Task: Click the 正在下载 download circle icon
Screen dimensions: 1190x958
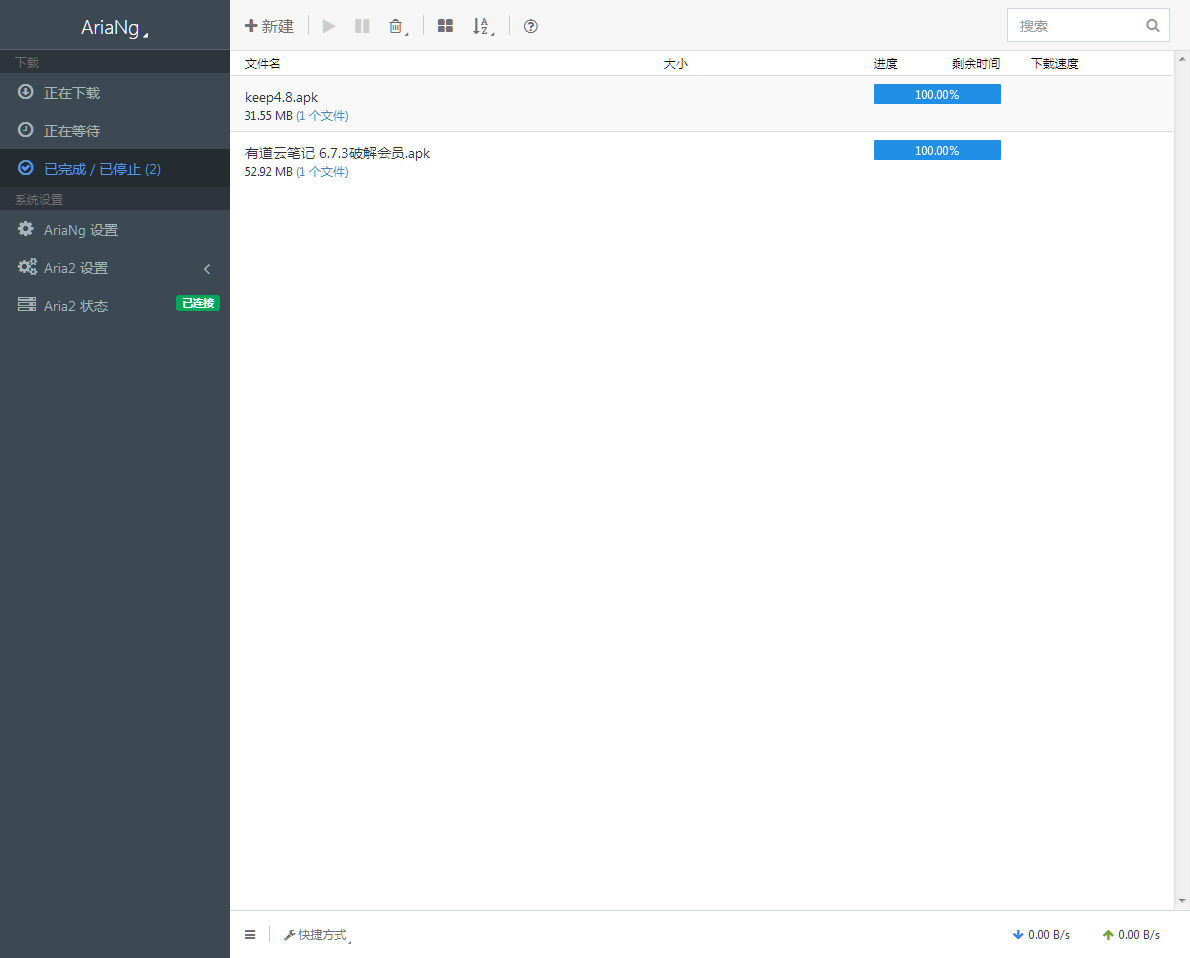Action: 26,92
